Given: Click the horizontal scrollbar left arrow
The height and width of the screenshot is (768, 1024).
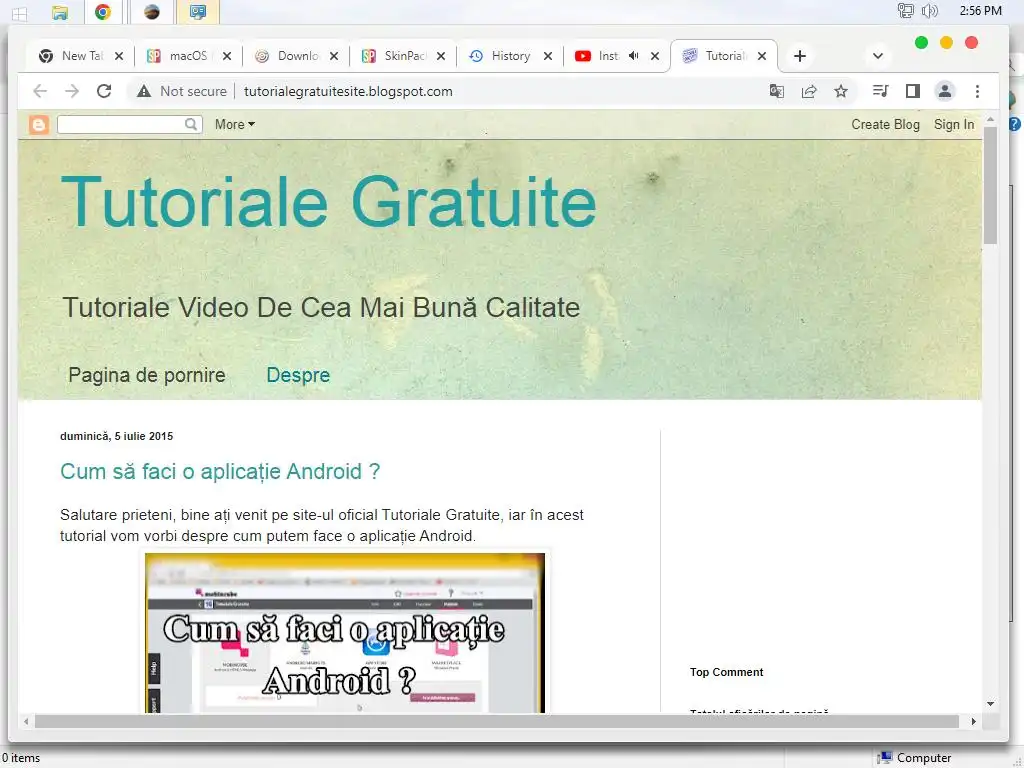Looking at the screenshot, I should pos(26,722).
